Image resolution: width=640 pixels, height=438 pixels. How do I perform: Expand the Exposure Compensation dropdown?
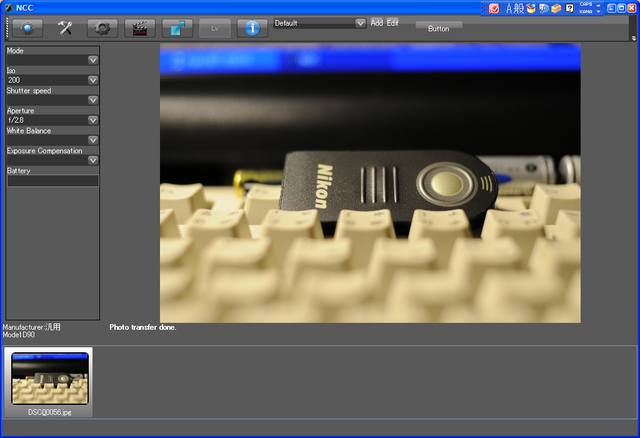(93, 160)
